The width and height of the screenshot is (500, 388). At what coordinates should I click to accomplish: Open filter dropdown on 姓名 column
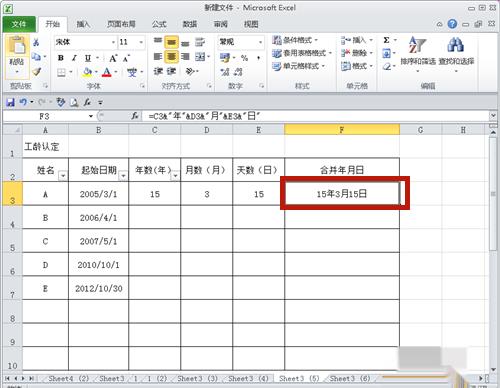(63, 176)
